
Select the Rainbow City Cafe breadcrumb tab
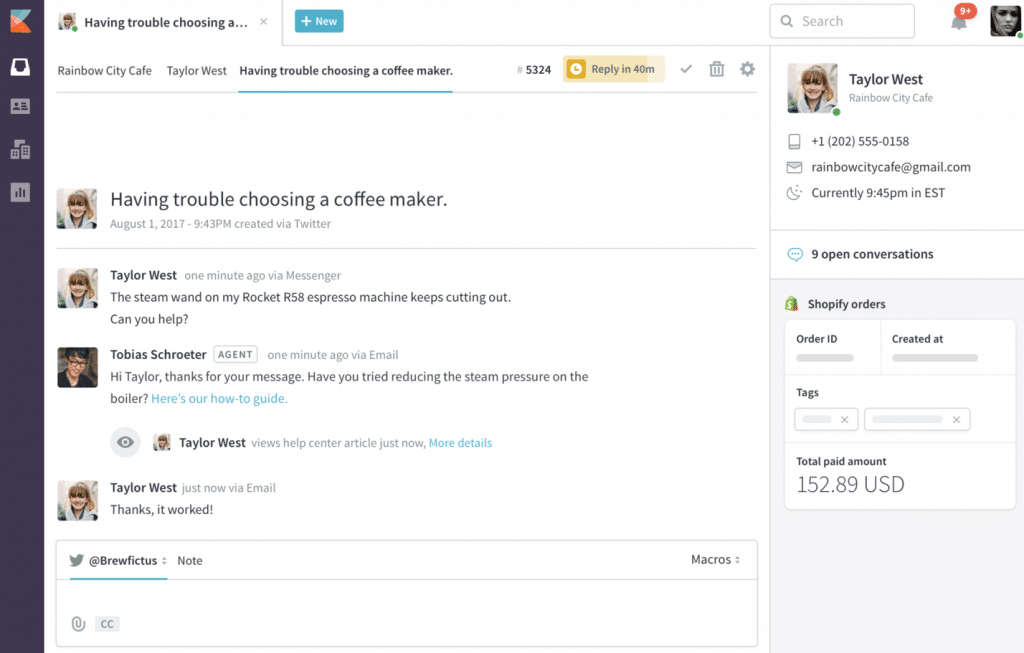(x=104, y=71)
